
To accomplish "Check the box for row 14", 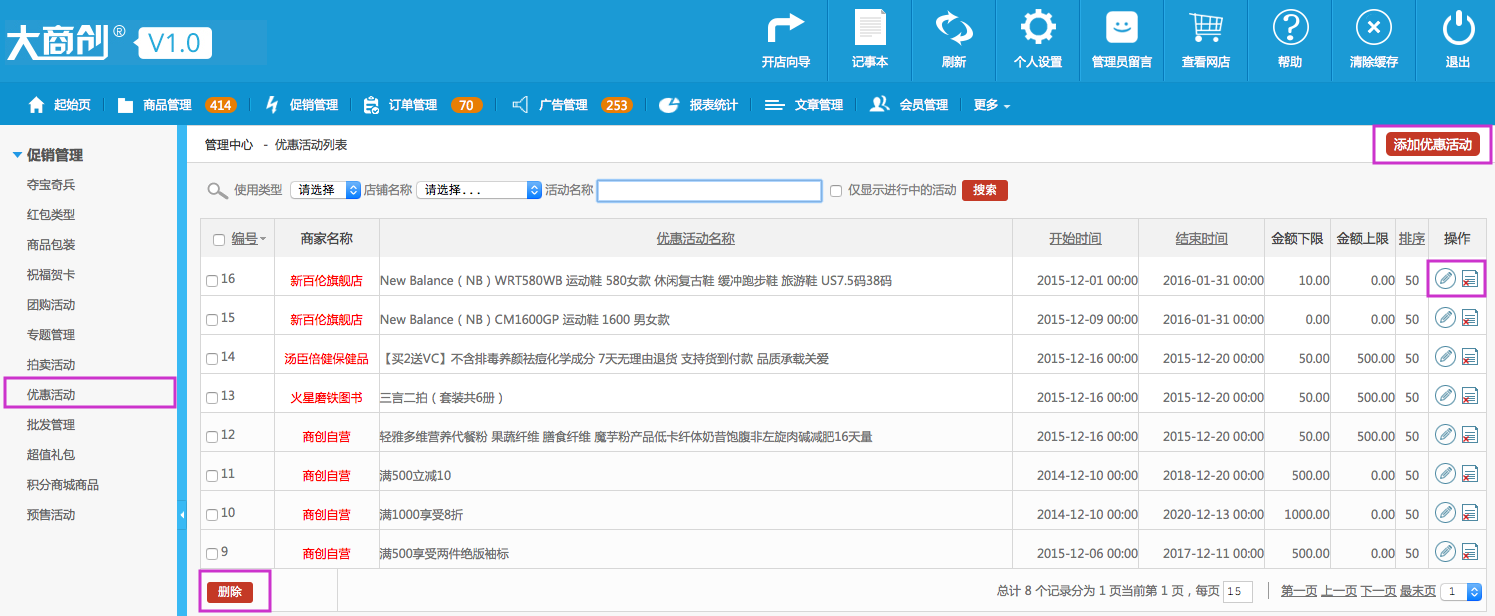I will (212, 359).
